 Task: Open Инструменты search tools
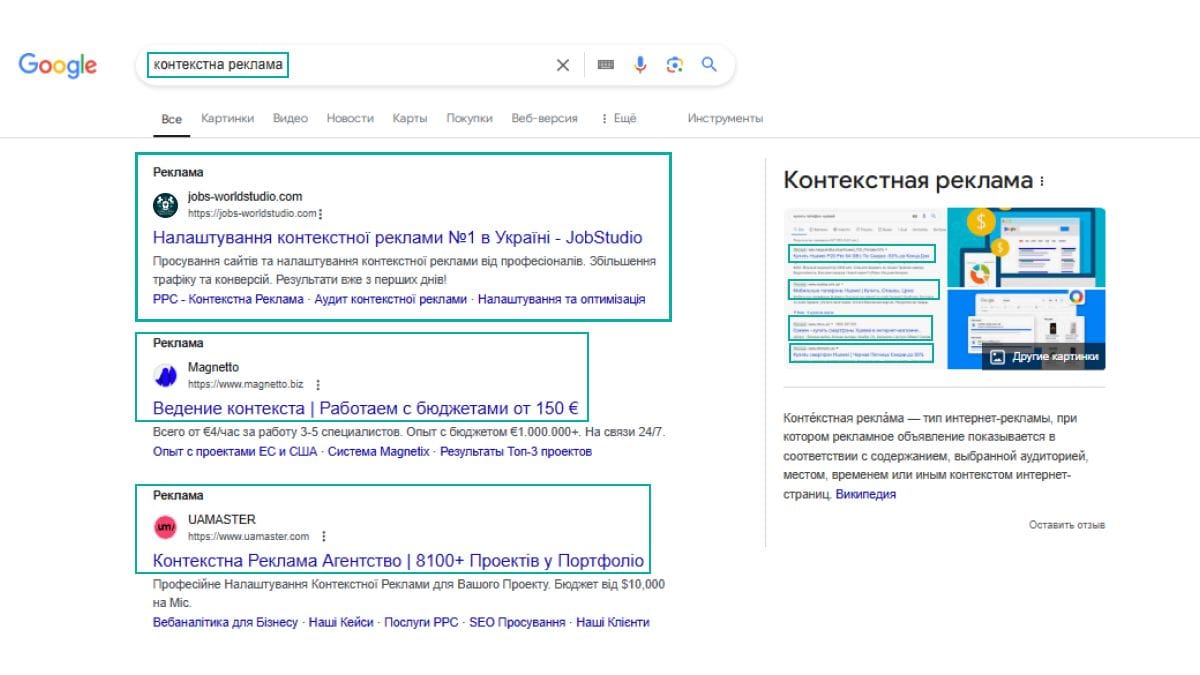pos(725,118)
